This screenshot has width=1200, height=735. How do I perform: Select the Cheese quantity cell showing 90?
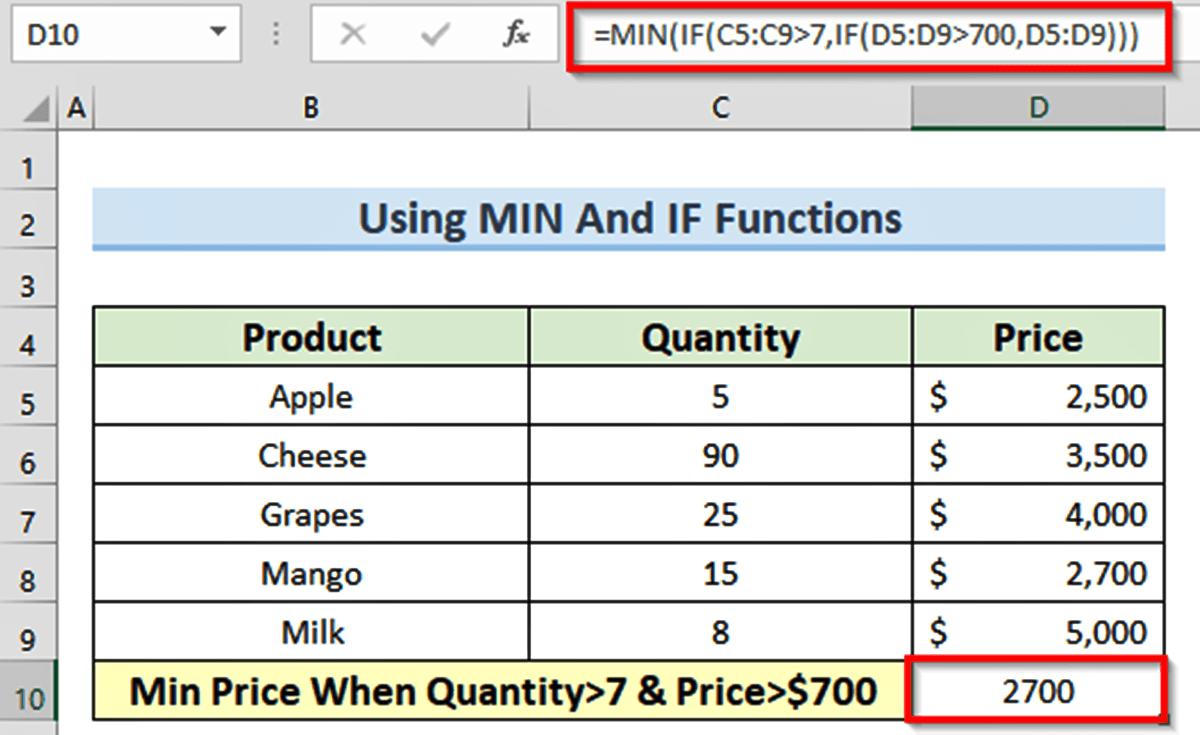[719, 455]
